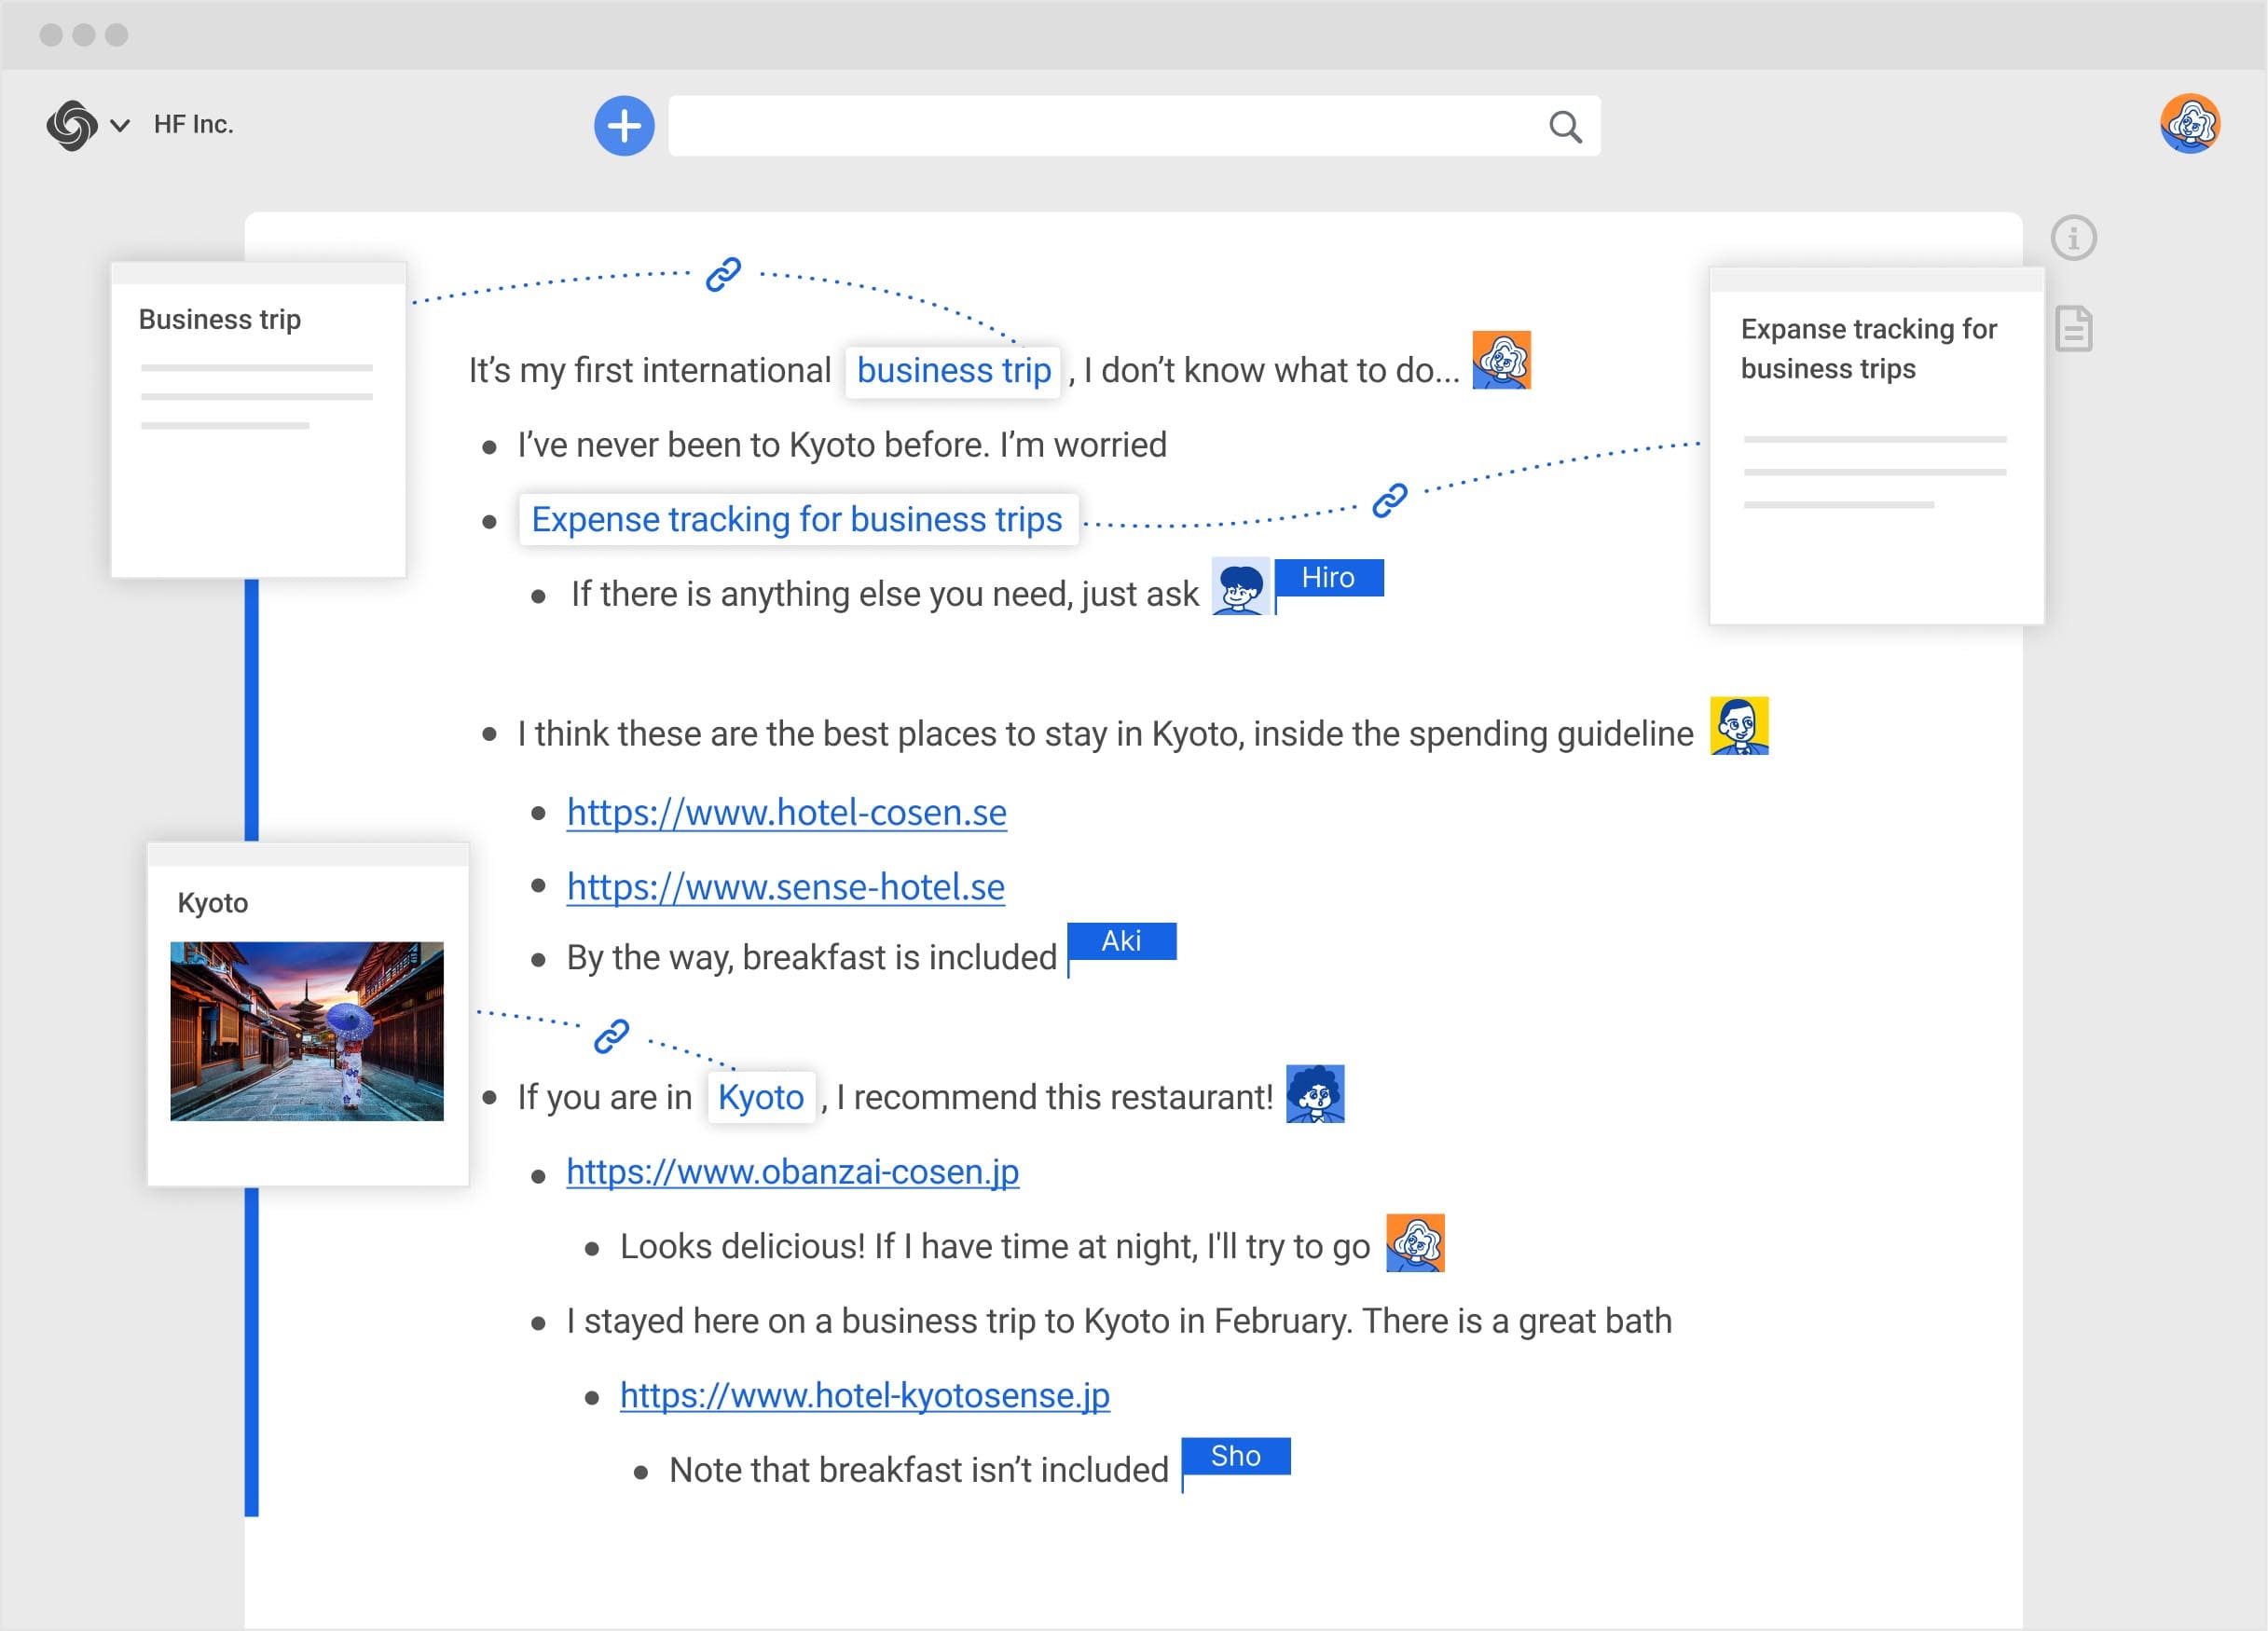
Task: Open the obanzai-cosen.jp restaurant link
Action: click(792, 1172)
